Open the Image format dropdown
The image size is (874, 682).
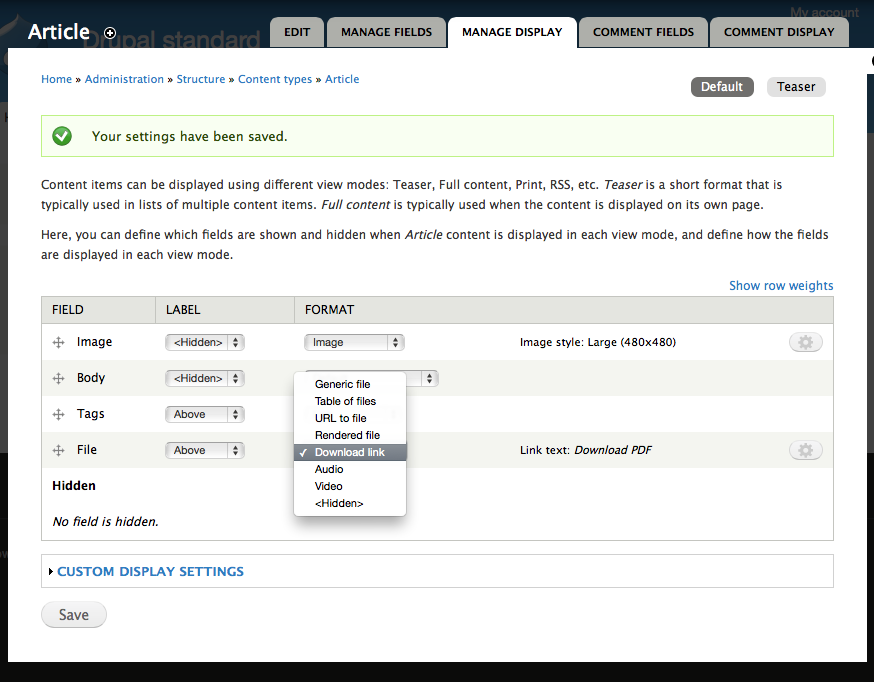click(x=354, y=342)
